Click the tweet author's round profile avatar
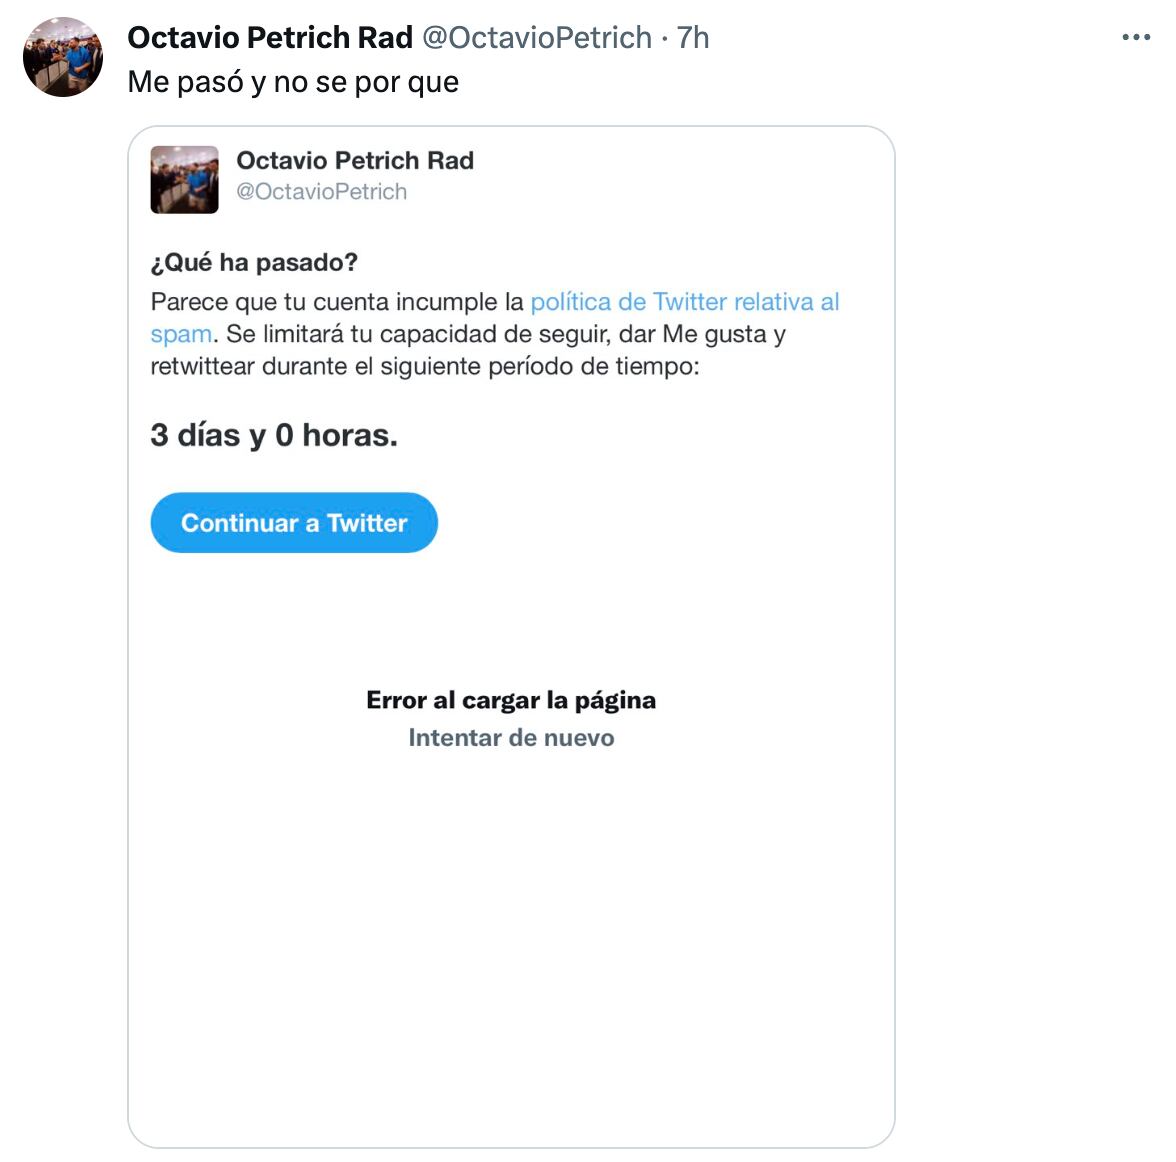Screen dimensions: 1176x1162 click(63, 57)
